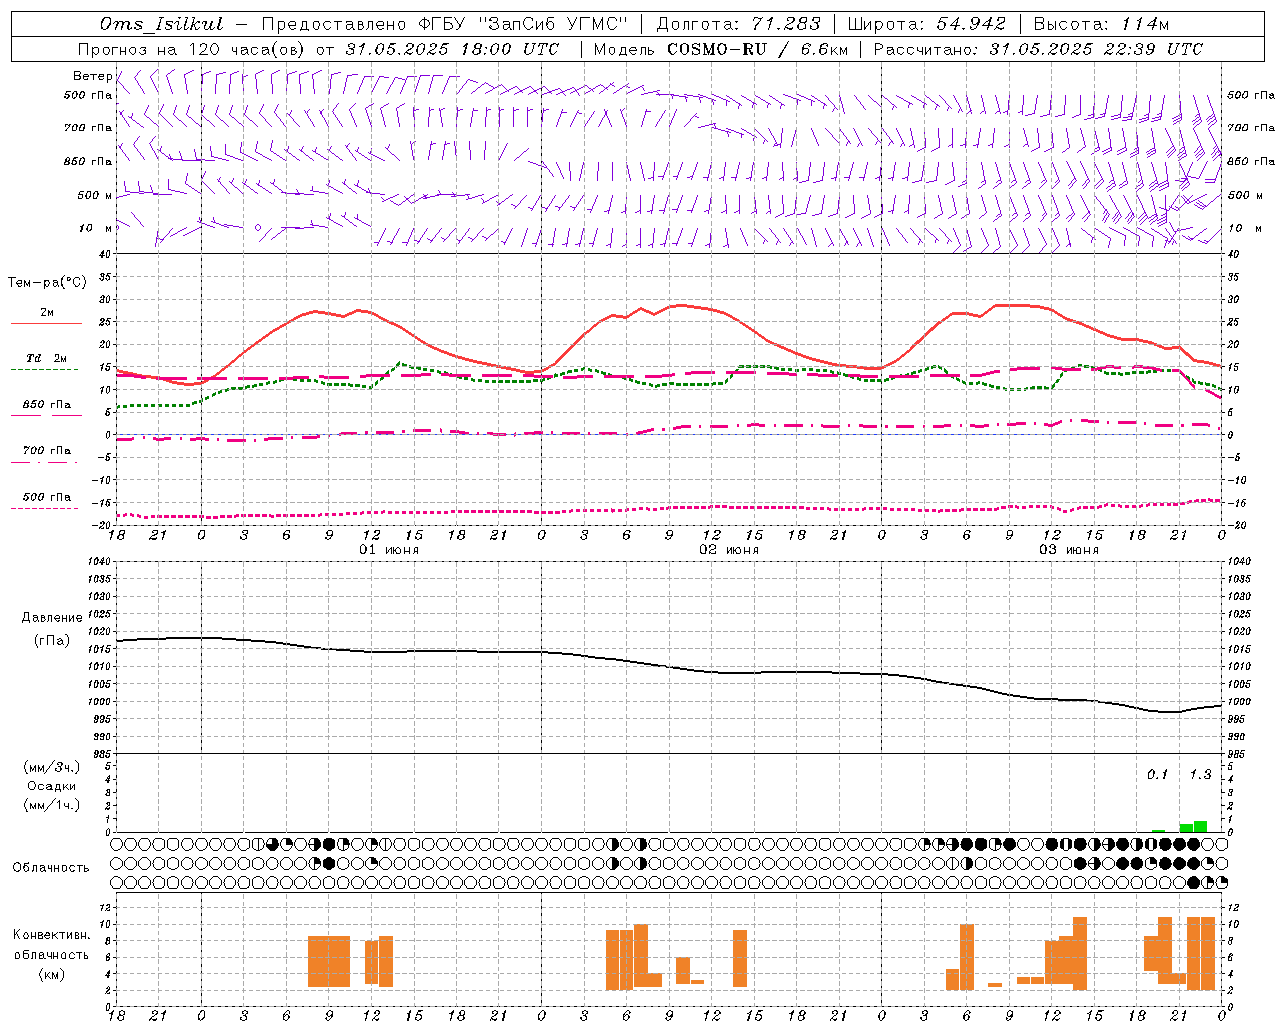Click the (мм/3ч.) precipitation unit label
Image resolution: width=1280 pixels, height=1024 pixels.
click(x=51, y=767)
